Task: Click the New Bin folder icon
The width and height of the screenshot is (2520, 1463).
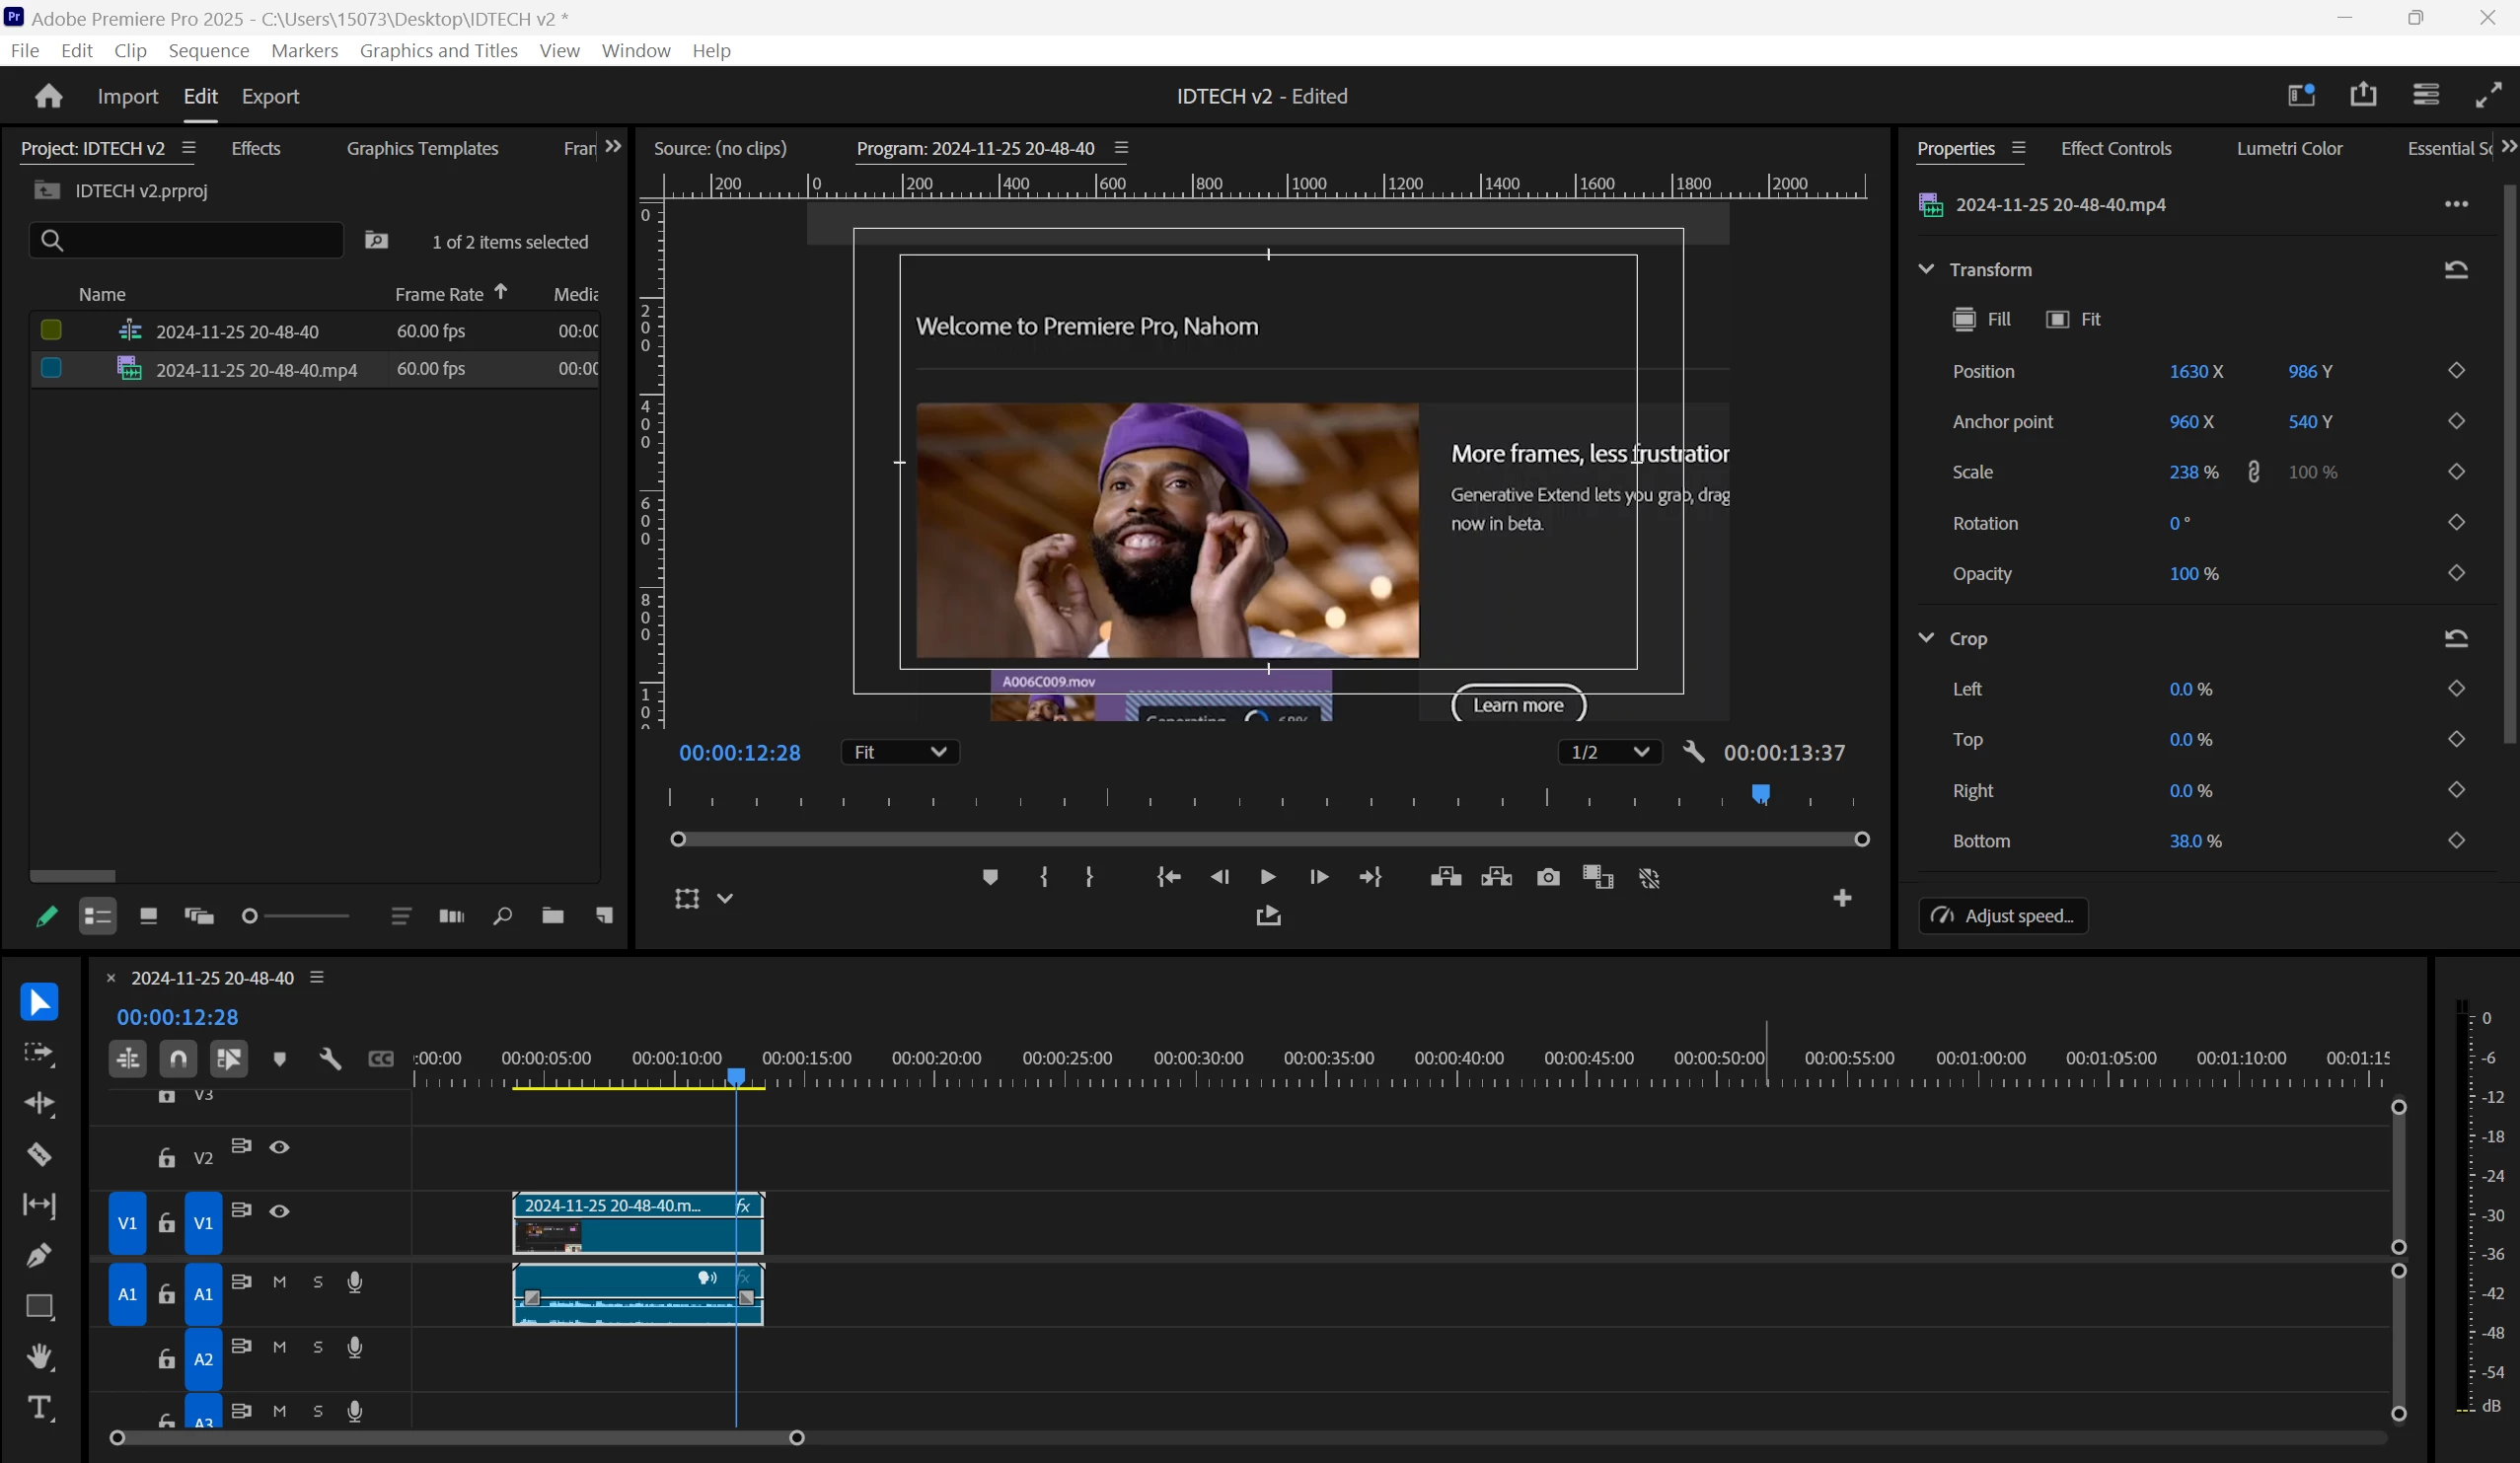Action: coord(552,915)
